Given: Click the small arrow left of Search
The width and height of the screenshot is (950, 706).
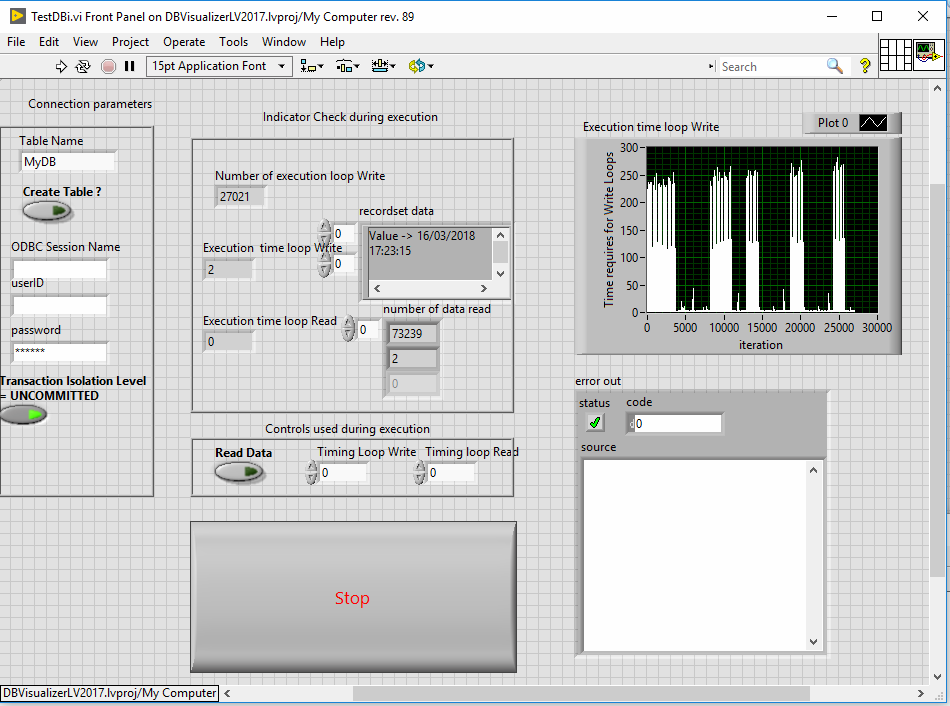Looking at the screenshot, I should point(711,66).
